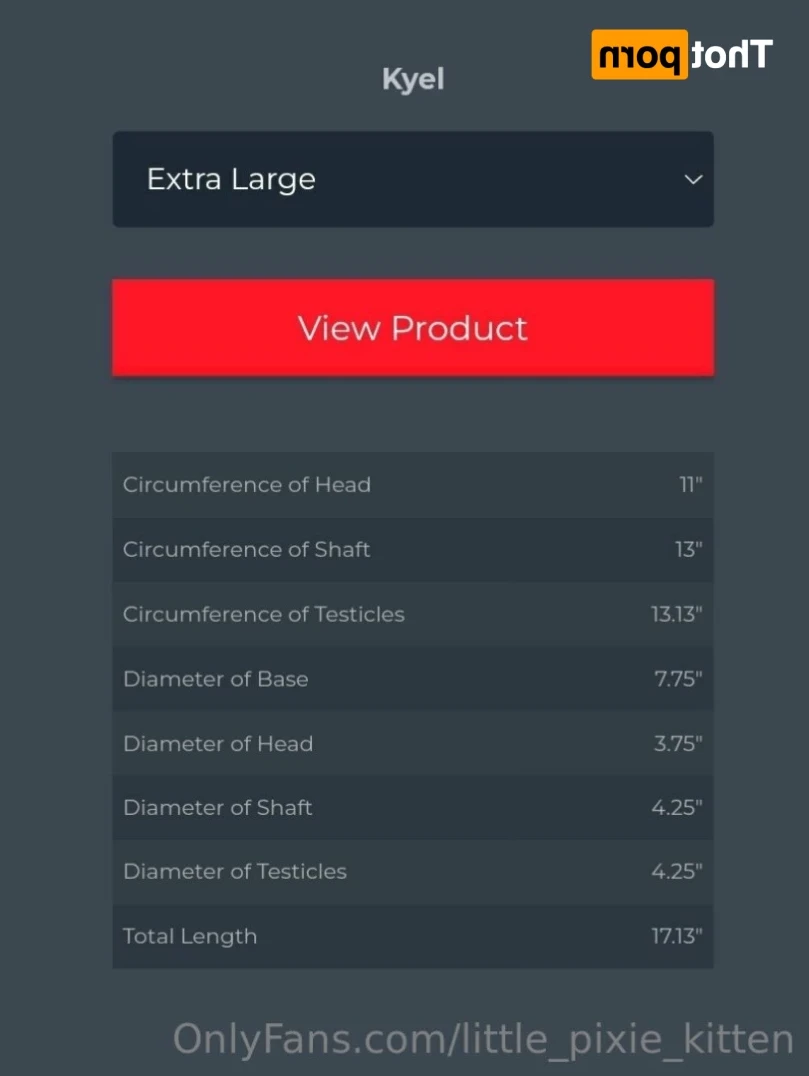This screenshot has width=809, height=1076.
Task: Select the Circumference of Testicles row label
Action: [x=263, y=614]
